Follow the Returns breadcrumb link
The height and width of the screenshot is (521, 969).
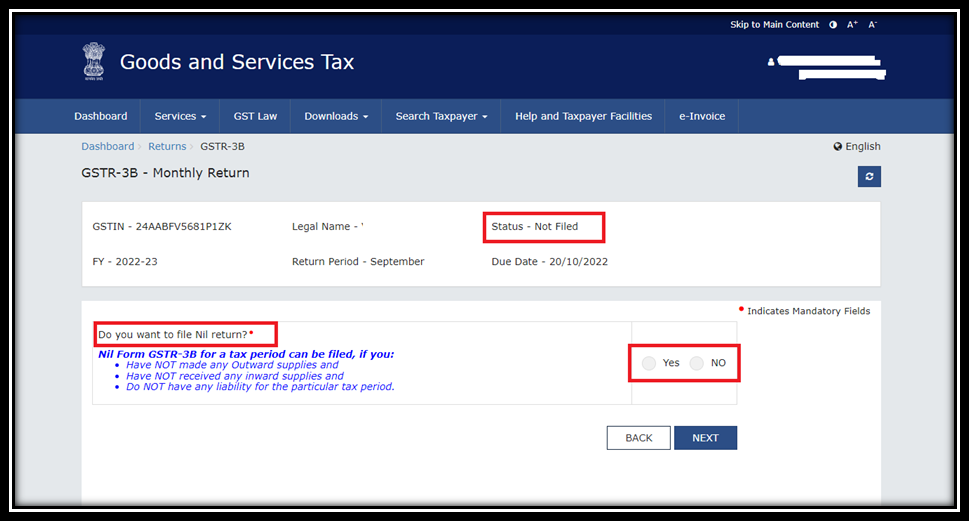coord(167,146)
